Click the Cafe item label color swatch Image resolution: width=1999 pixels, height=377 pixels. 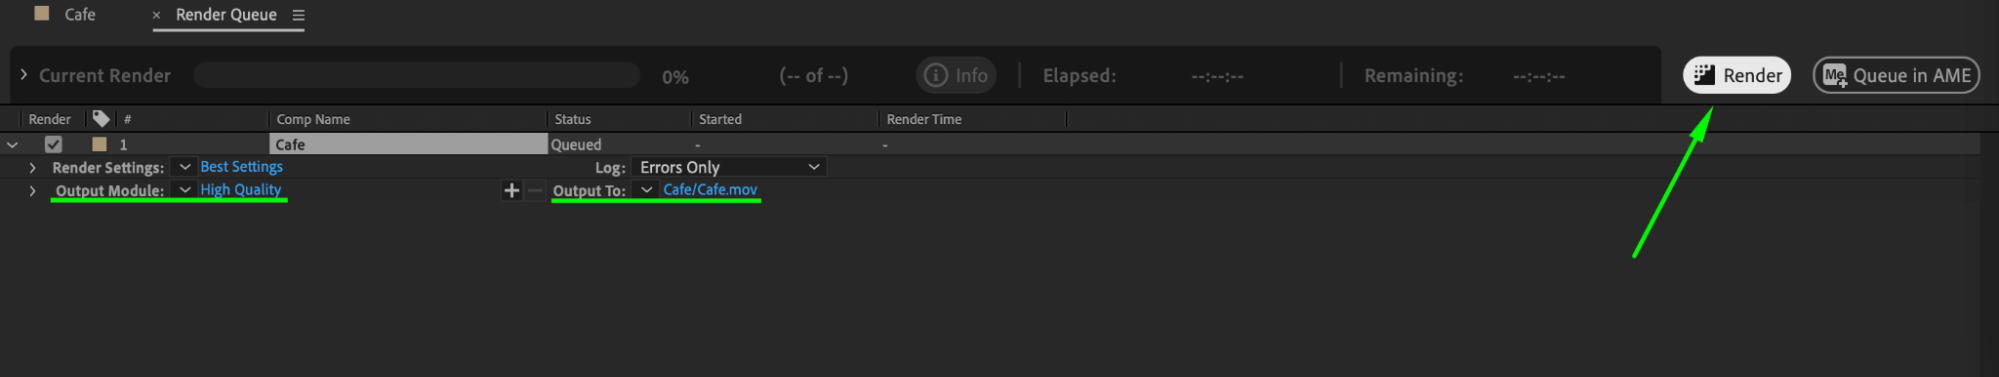pyautogui.click(x=99, y=144)
